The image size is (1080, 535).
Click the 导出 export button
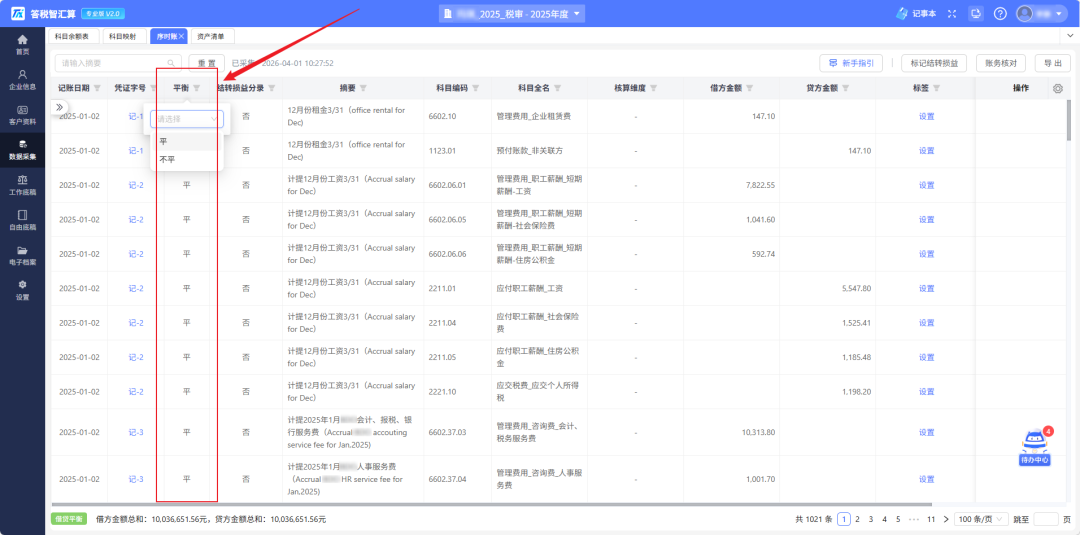pos(1052,63)
